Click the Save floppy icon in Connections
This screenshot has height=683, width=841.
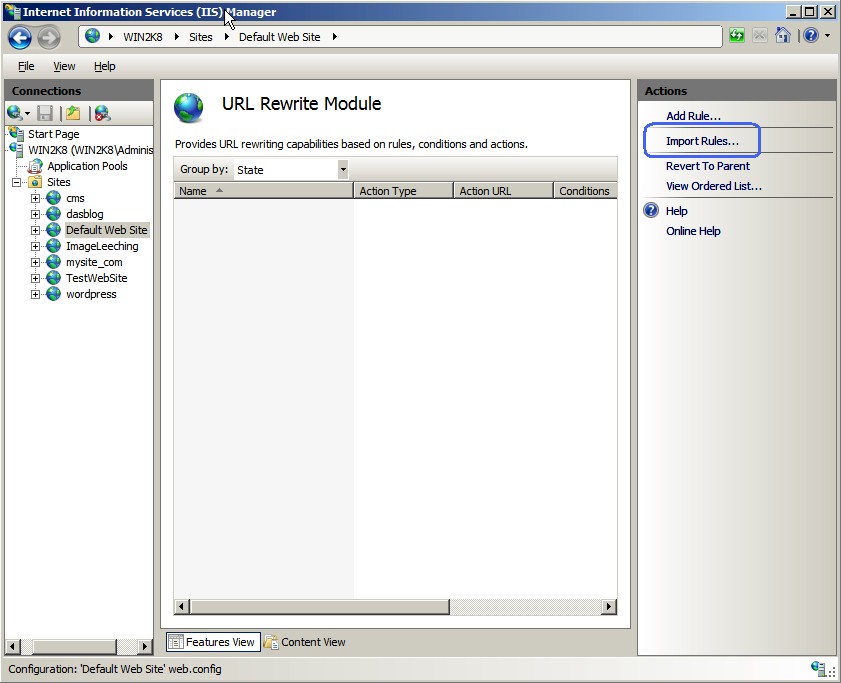45,113
